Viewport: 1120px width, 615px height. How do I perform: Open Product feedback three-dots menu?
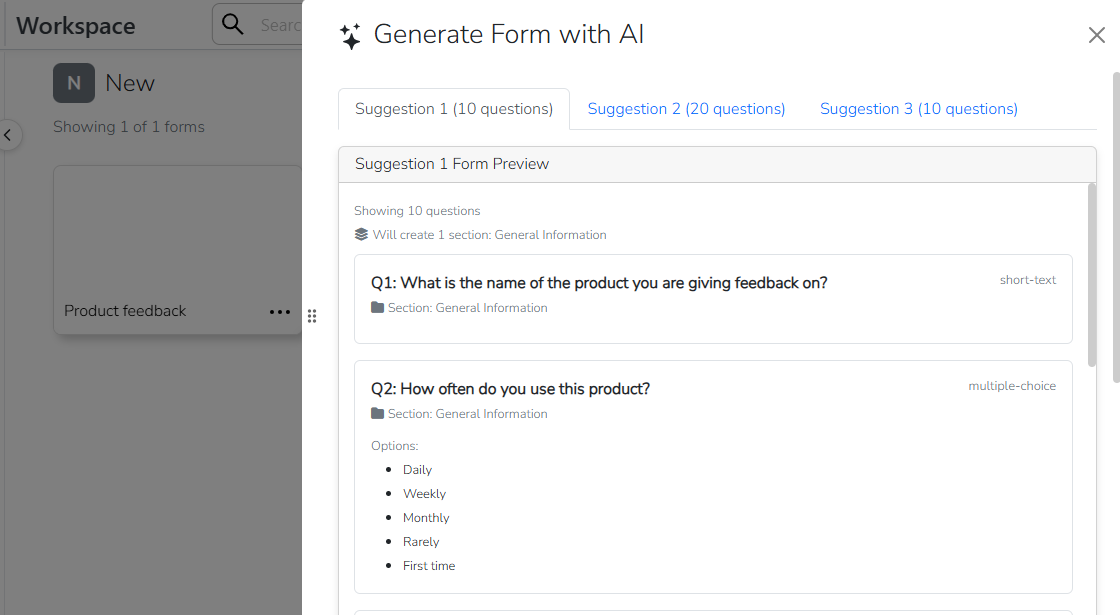(280, 312)
